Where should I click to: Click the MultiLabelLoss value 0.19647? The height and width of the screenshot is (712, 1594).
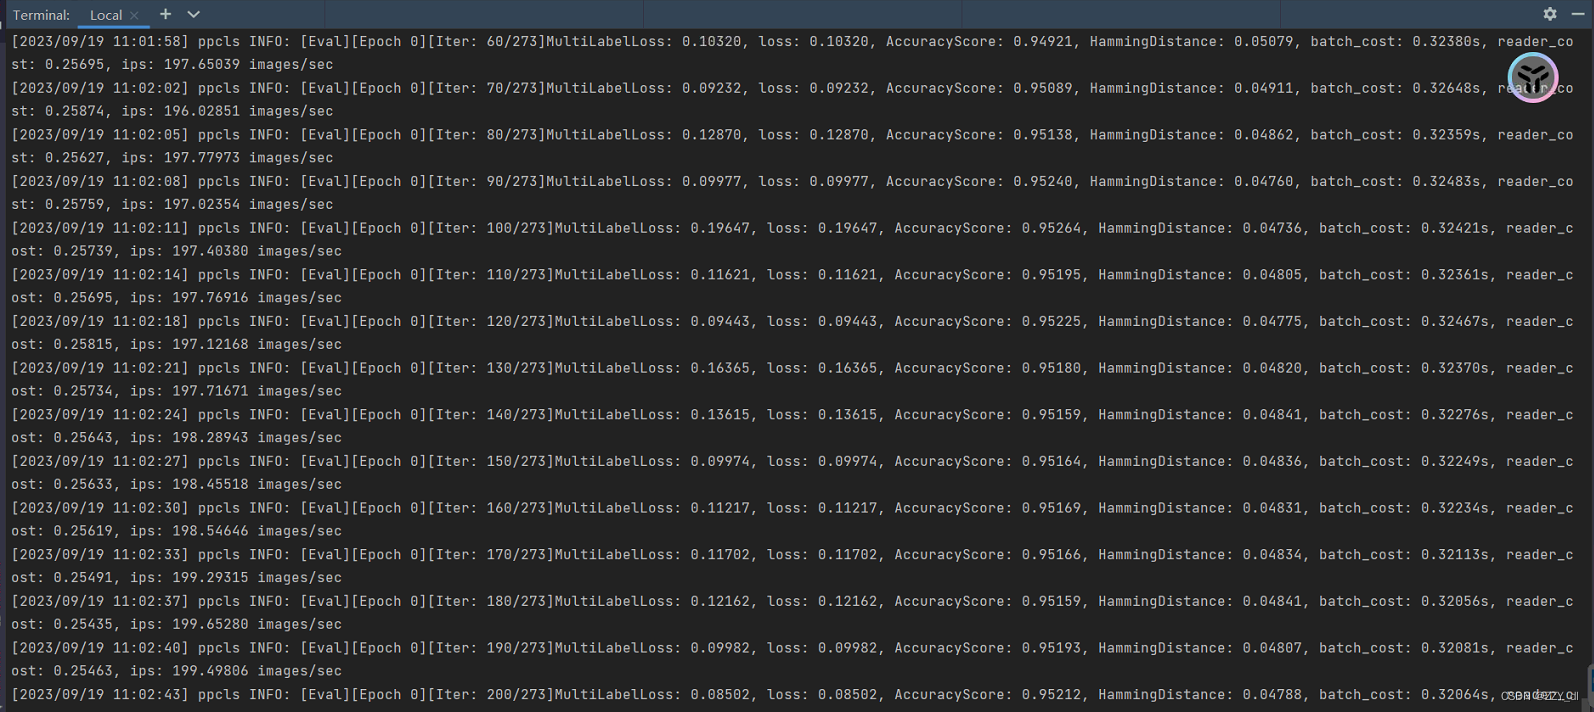pos(720,228)
